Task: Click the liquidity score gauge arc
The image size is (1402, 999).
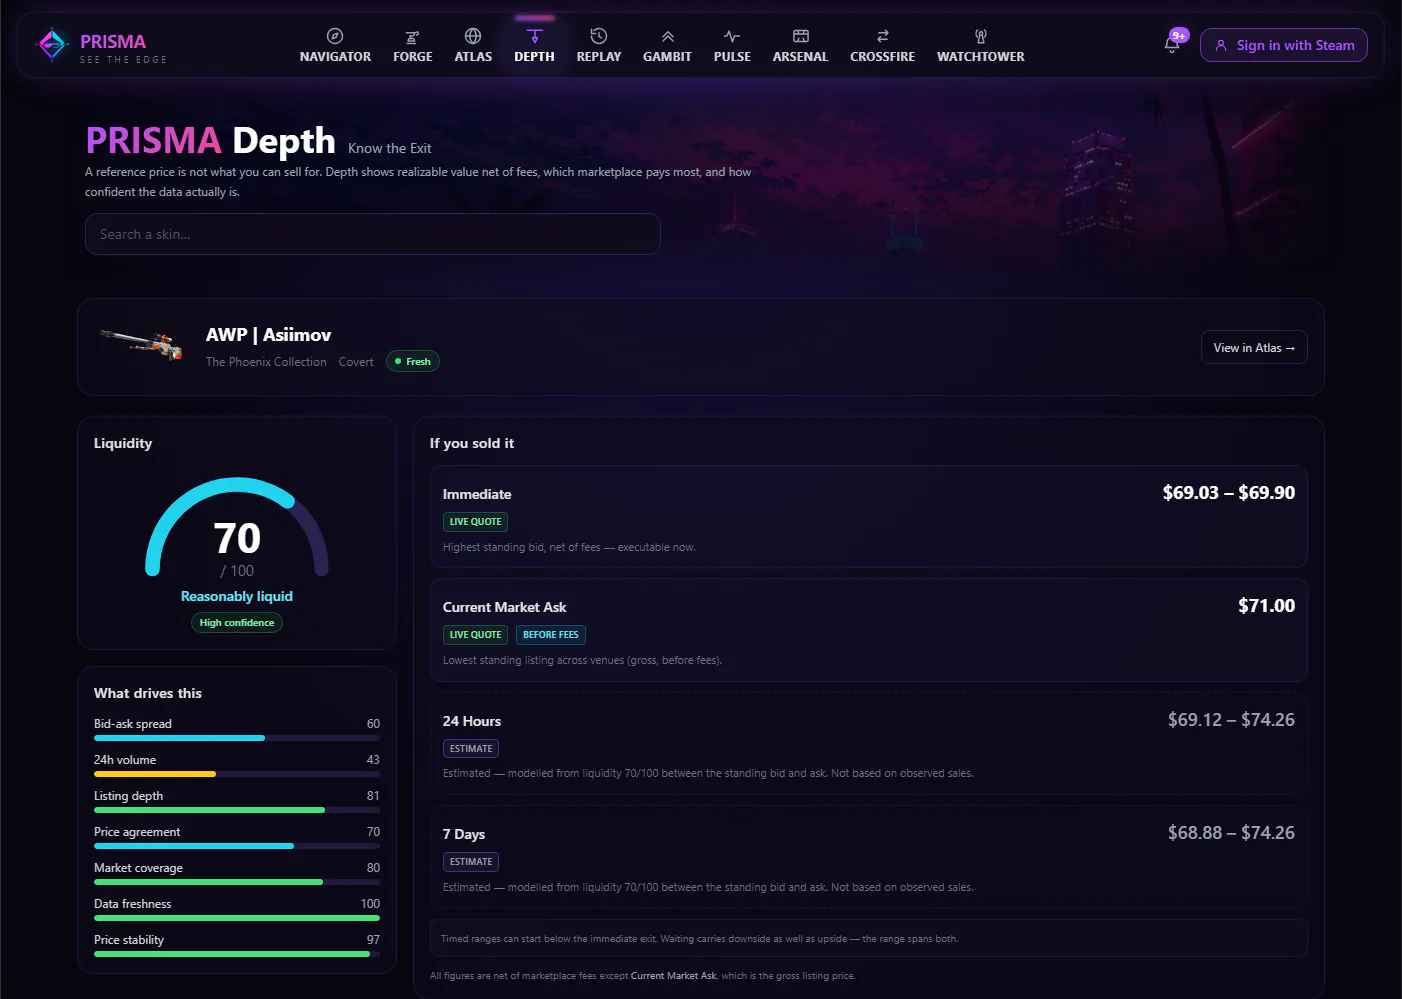Action: [237, 527]
